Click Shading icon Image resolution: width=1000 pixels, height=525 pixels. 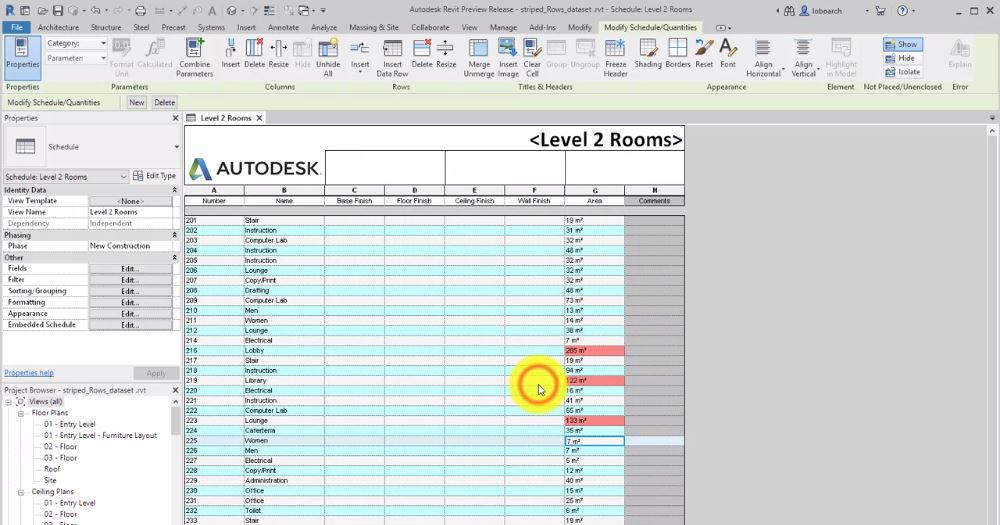point(648,54)
